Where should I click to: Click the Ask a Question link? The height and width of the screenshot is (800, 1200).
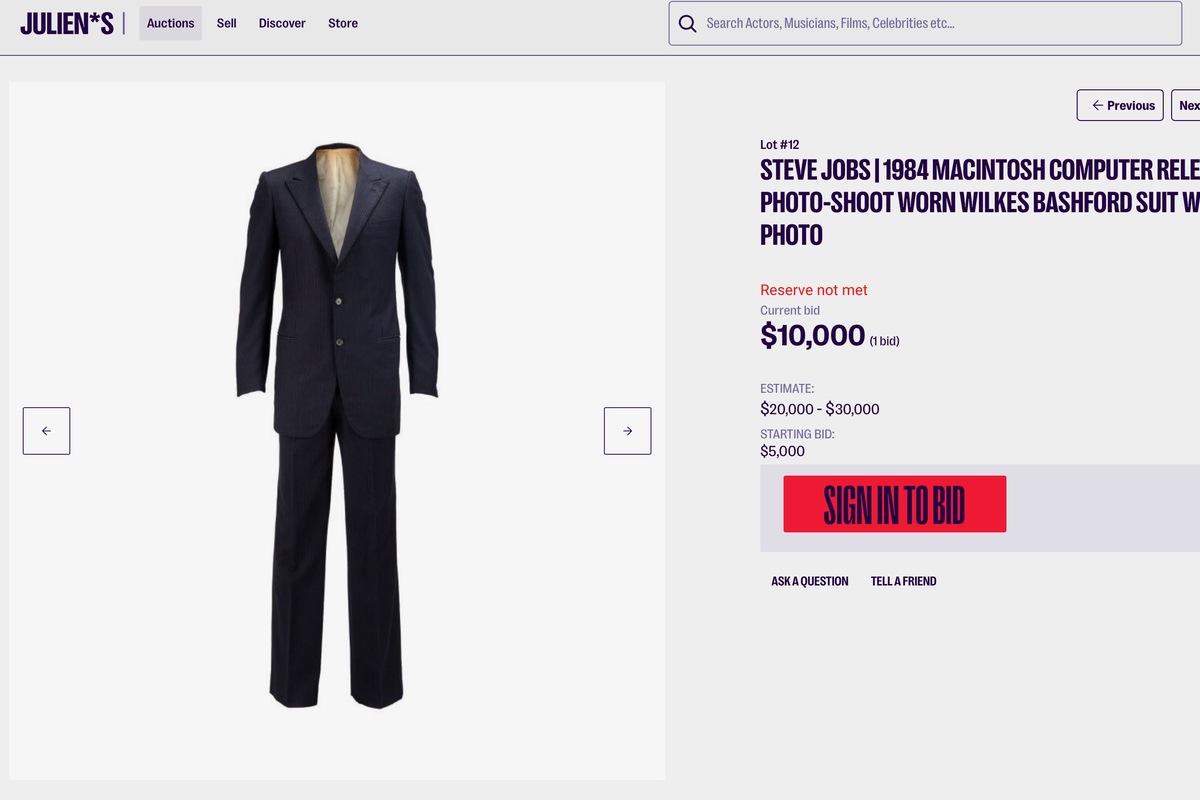[809, 581]
